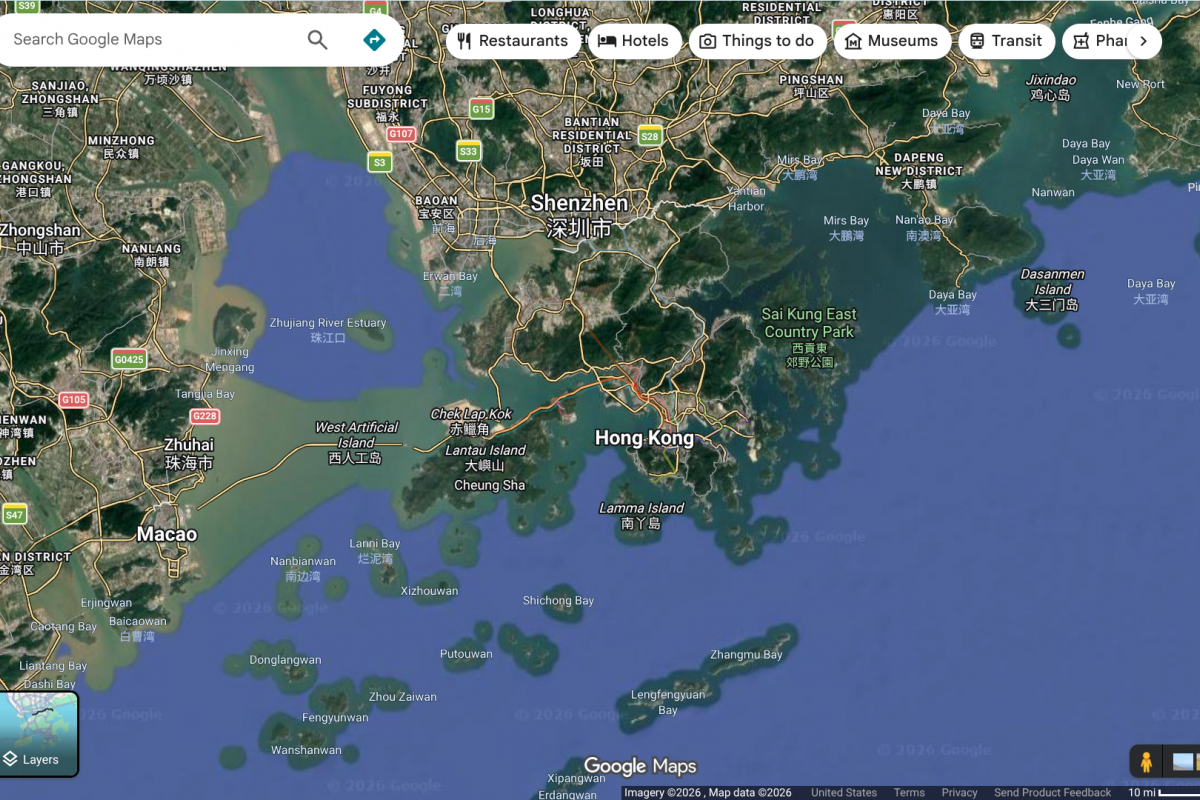Expand more category chips with the right chevron
The height and width of the screenshot is (800, 1200).
[x=1143, y=41]
